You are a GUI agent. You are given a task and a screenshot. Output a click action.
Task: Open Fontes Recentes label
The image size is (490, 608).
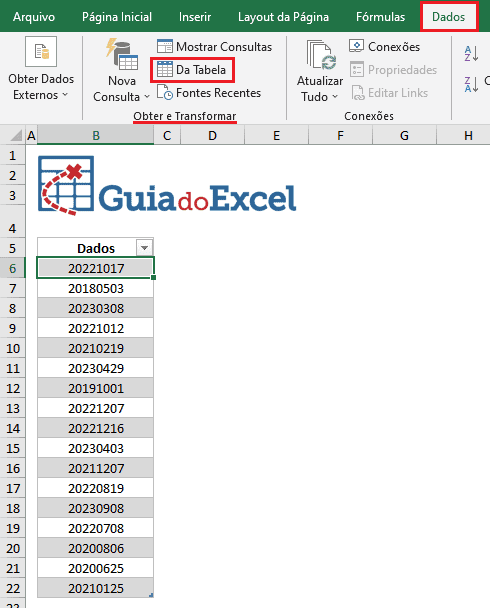pos(218,93)
